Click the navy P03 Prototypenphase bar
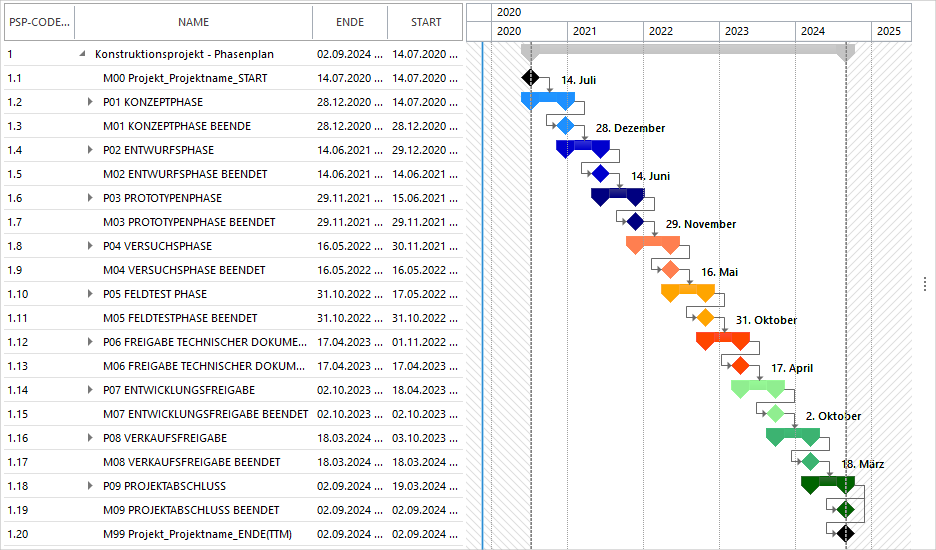 pos(618,193)
